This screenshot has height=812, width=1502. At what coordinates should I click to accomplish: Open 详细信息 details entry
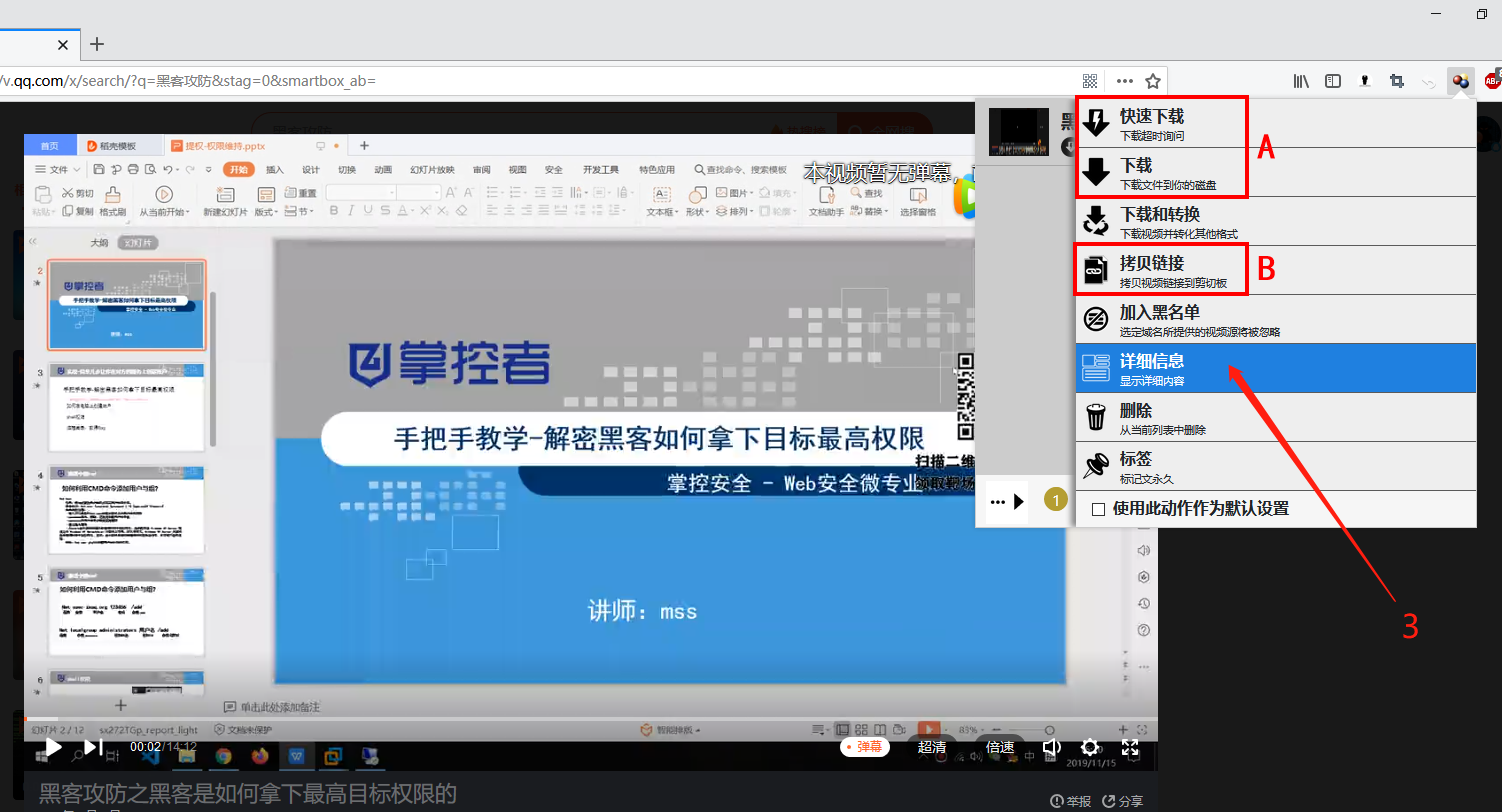(x=1276, y=368)
